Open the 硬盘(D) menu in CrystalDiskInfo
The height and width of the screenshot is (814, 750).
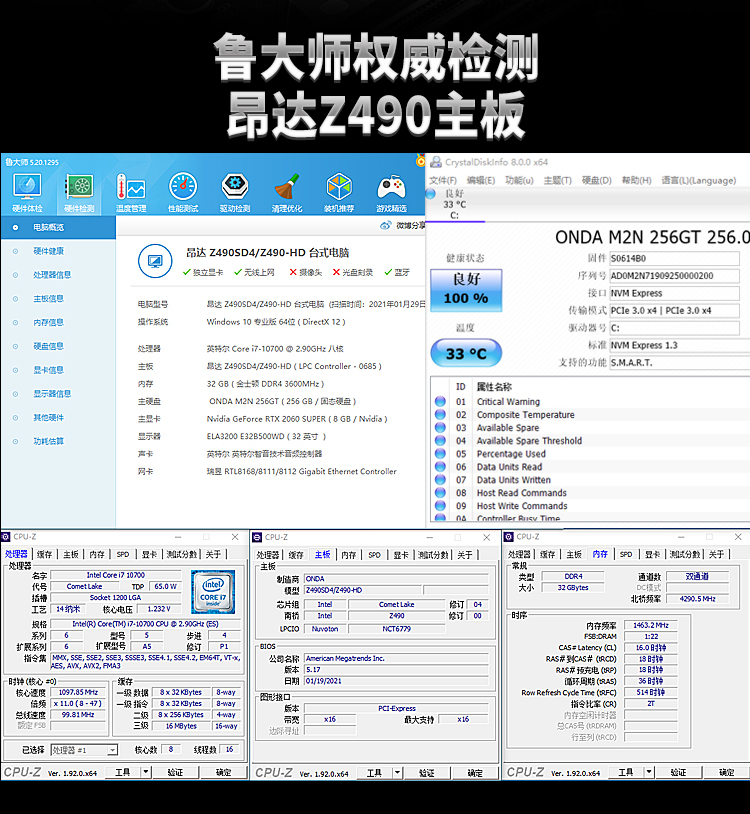tap(596, 180)
